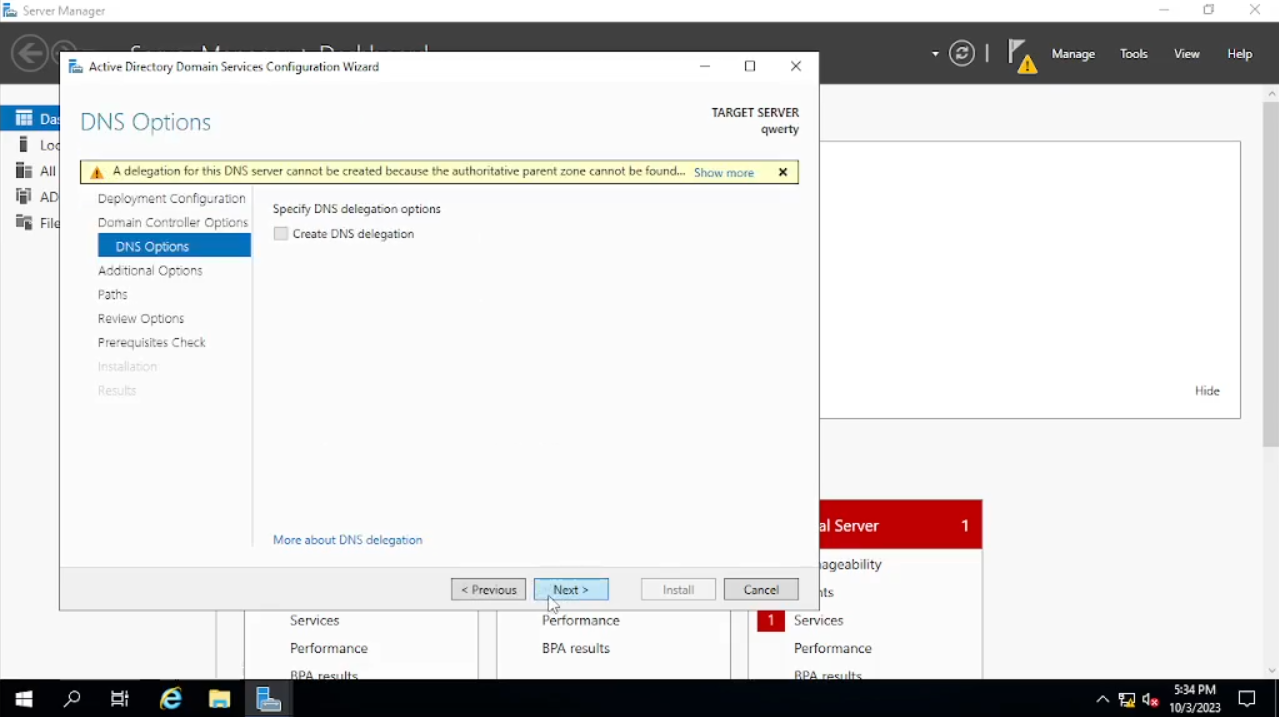Open Task View on taskbar
Viewport: 1279px width, 717px height.
click(x=120, y=699)
